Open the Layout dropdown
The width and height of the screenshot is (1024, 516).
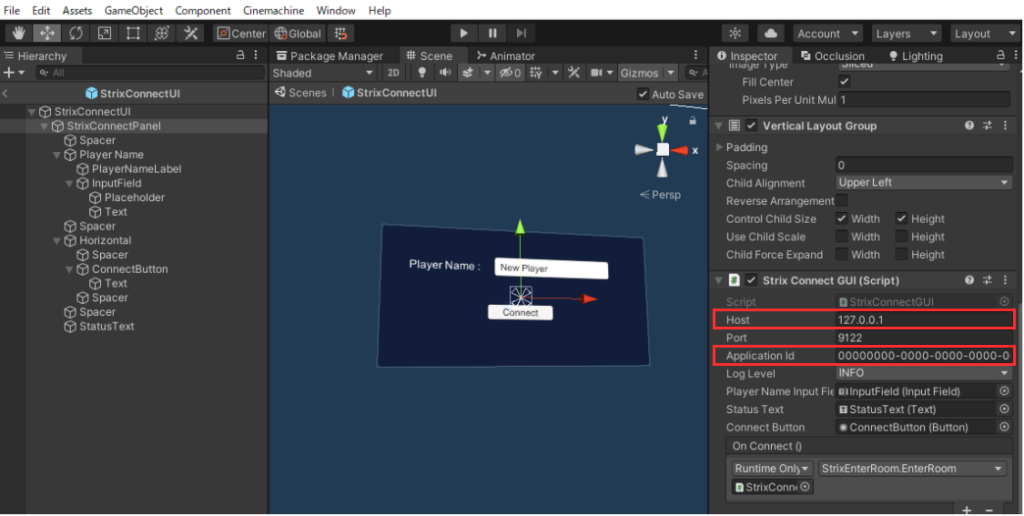click(984, 33)
